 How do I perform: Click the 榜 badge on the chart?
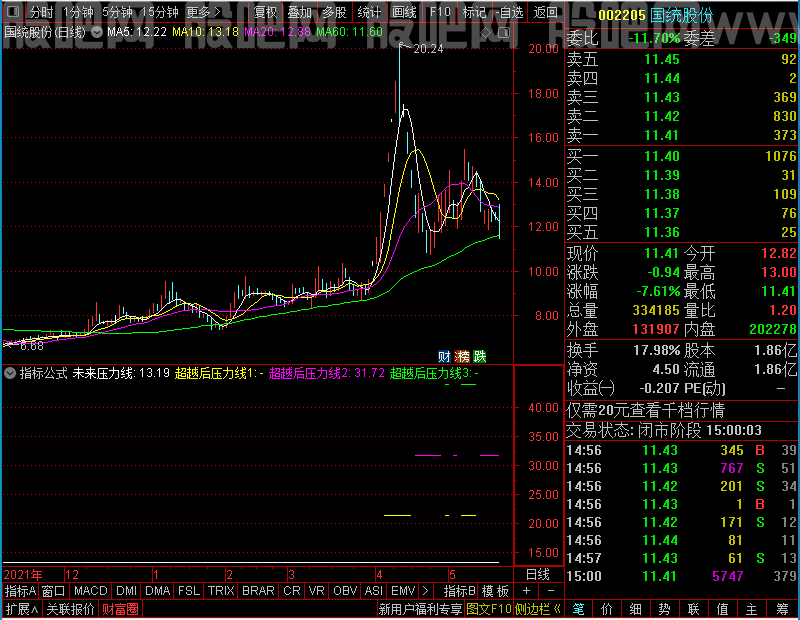tap(462, 356)
